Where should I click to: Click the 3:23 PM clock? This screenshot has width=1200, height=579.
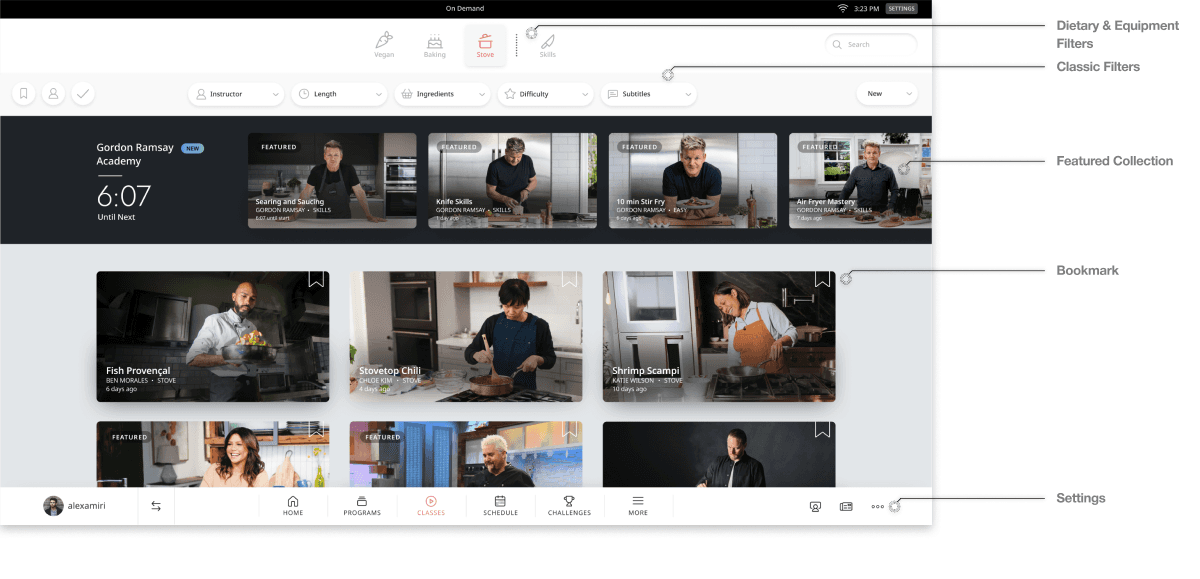(867, 8)
